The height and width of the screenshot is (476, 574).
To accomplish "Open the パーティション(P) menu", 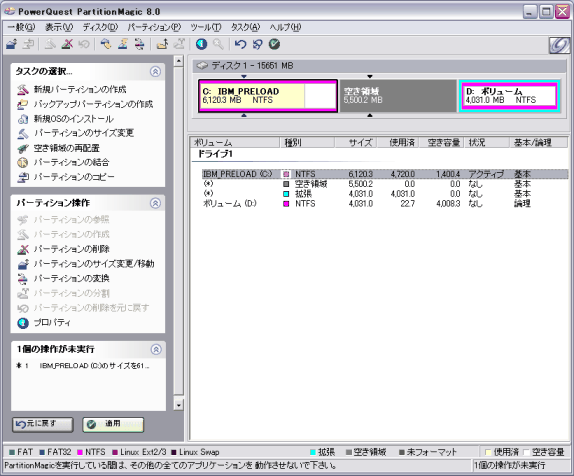I will click(154, 27).
